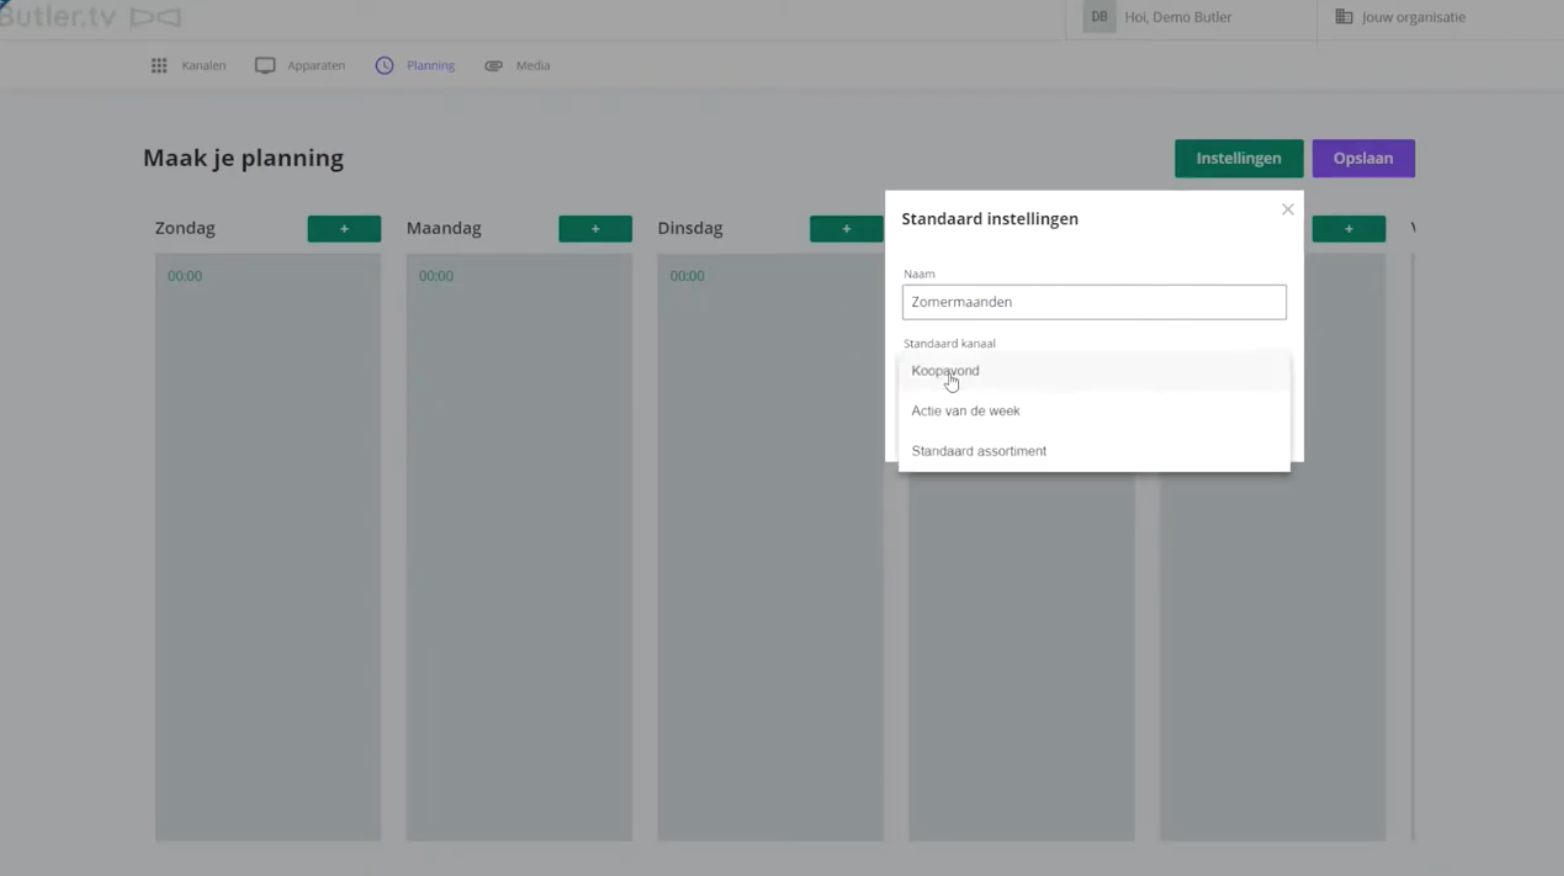Click the DB user avatar
The width and height of the screenshot is (1564, 876).
[x=1099, y=17]
